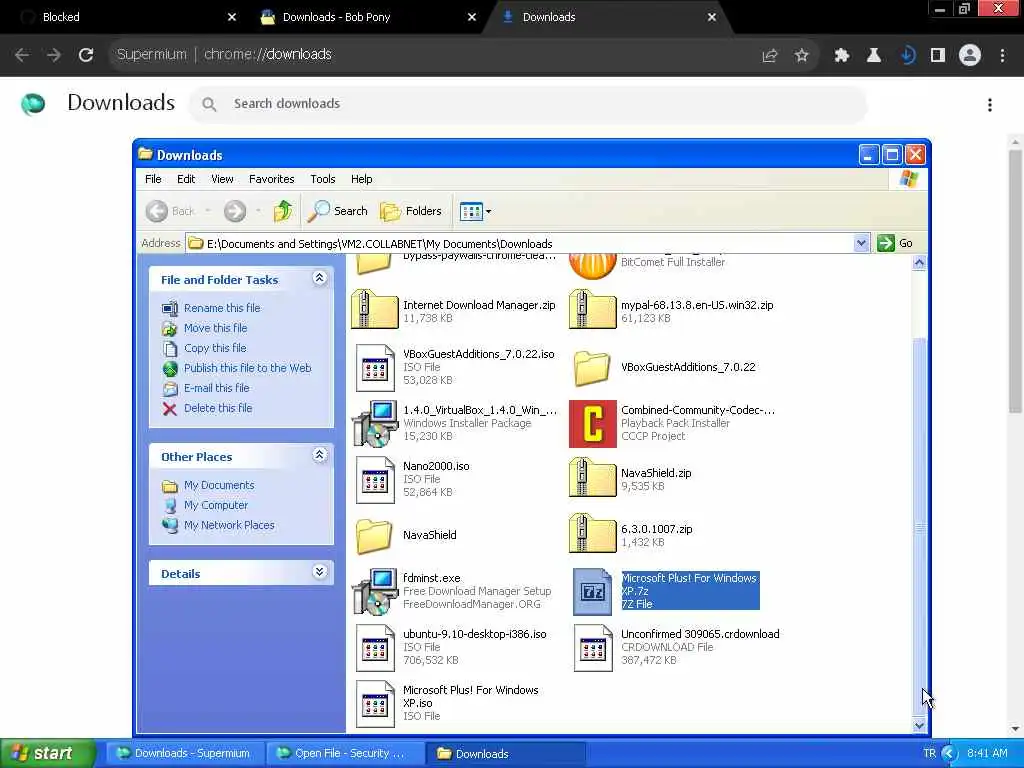Open the browser downloads indicator icon
Screen dimensions: 1024x768
907,56
